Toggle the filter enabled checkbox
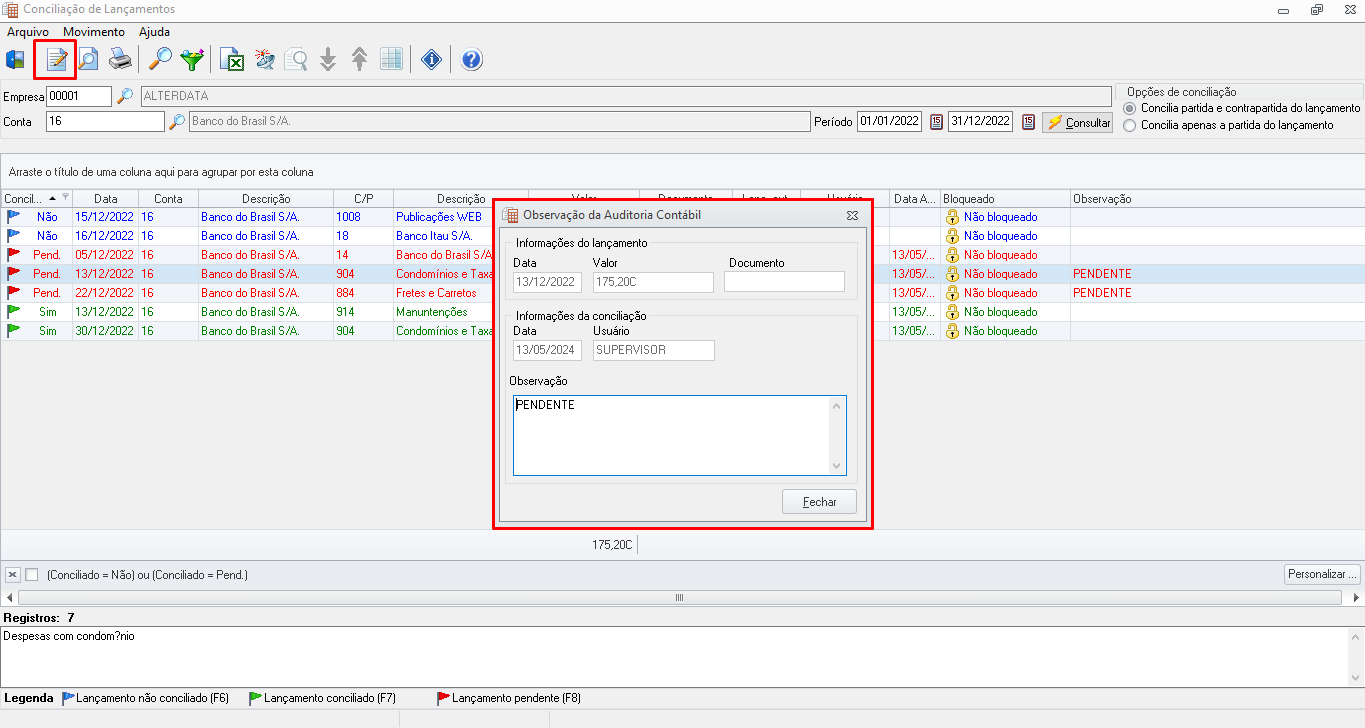 (31, 575)
